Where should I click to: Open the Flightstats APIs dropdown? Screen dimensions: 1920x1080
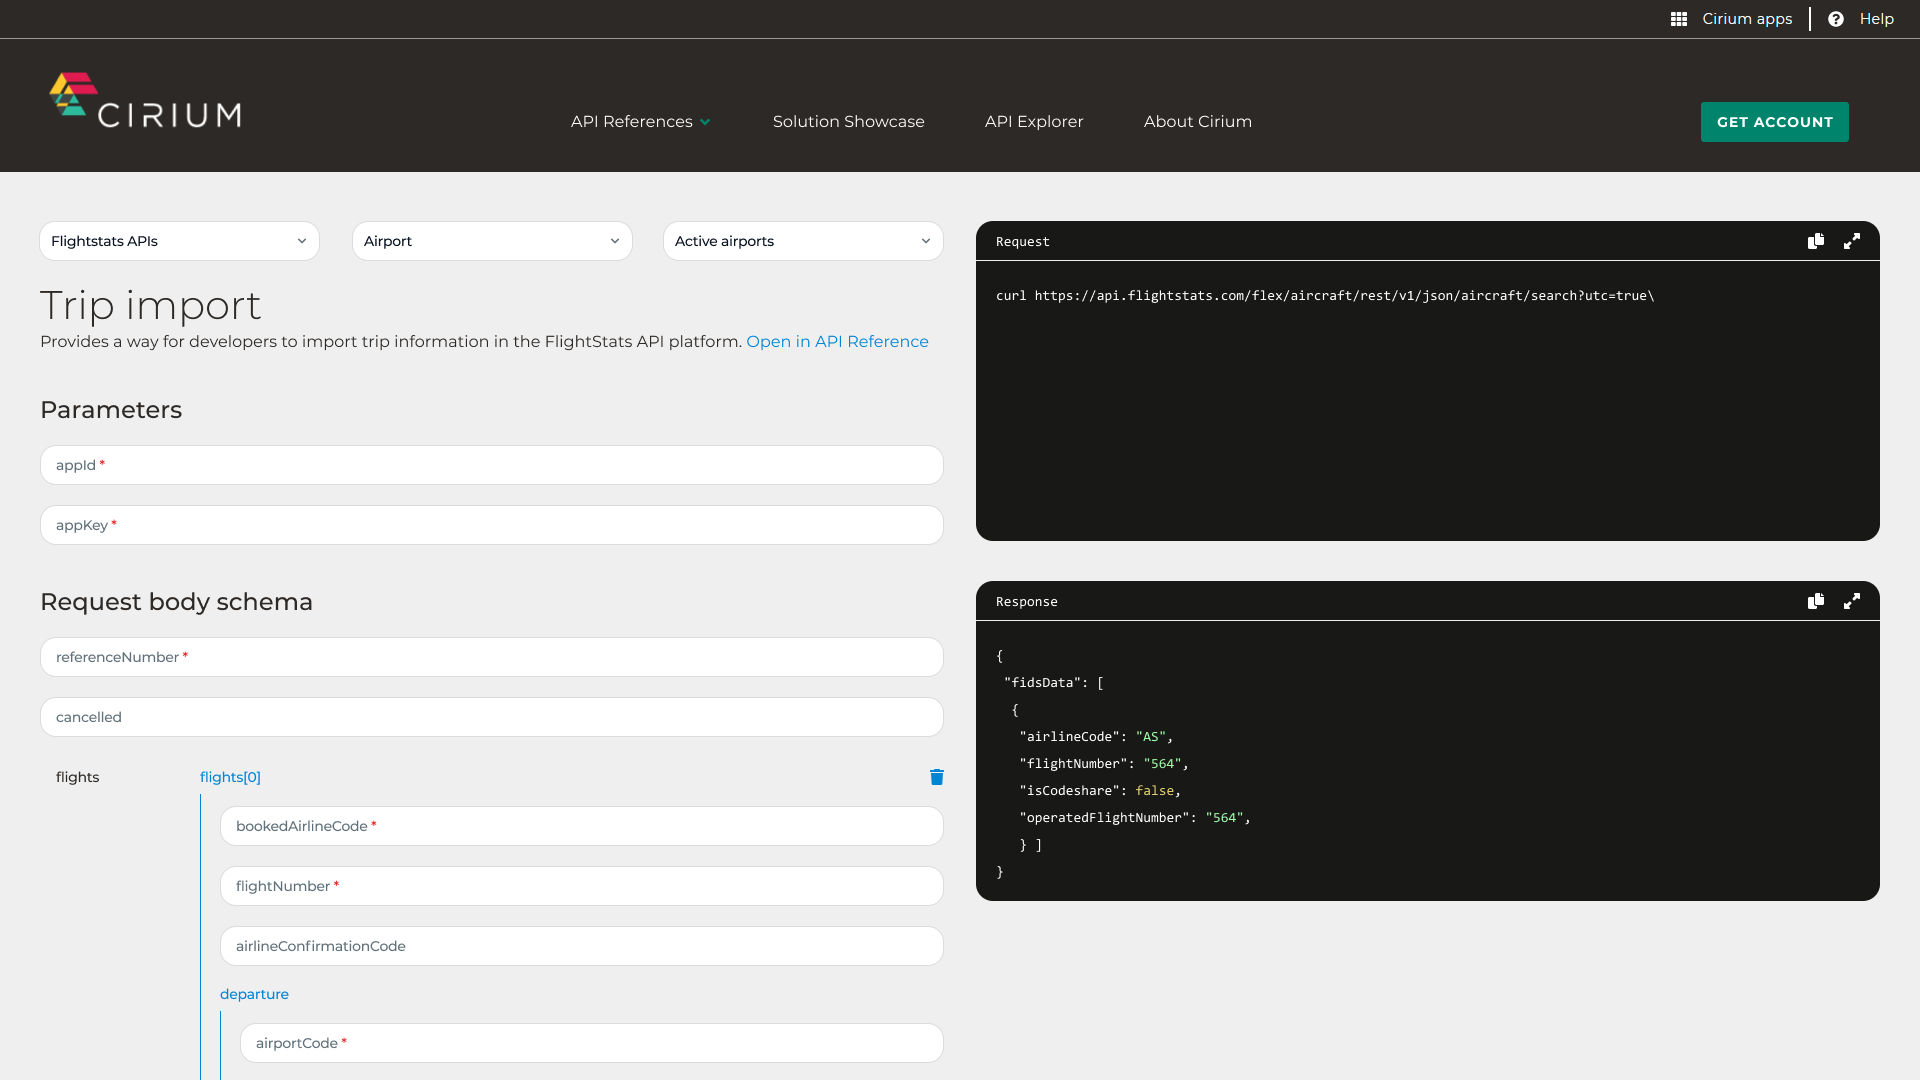coord(180,241)
